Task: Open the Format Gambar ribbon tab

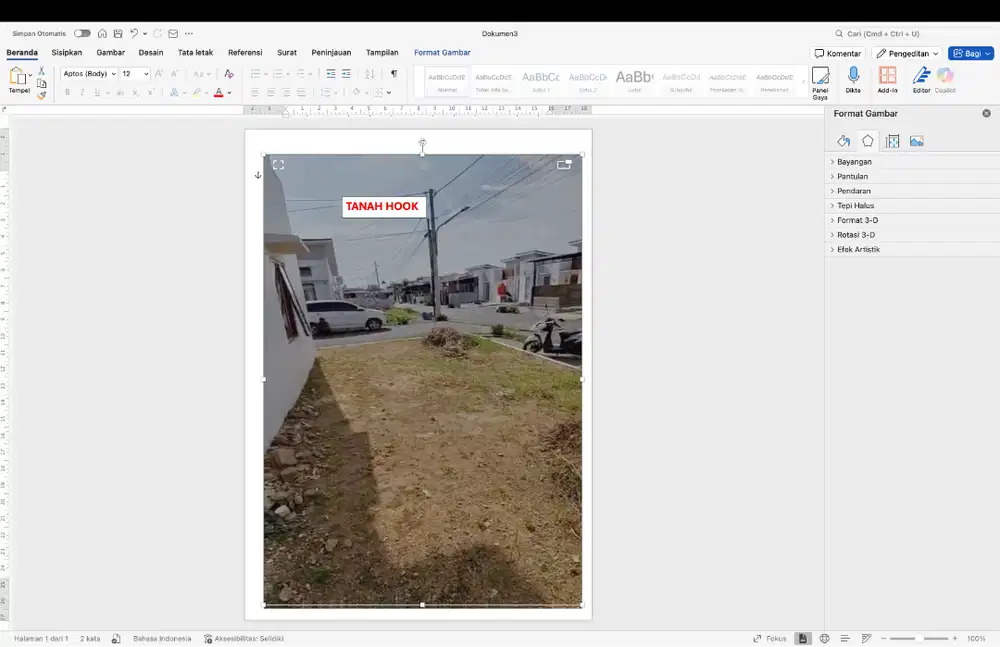Action: pyautogui.click(x=442, y=53)
